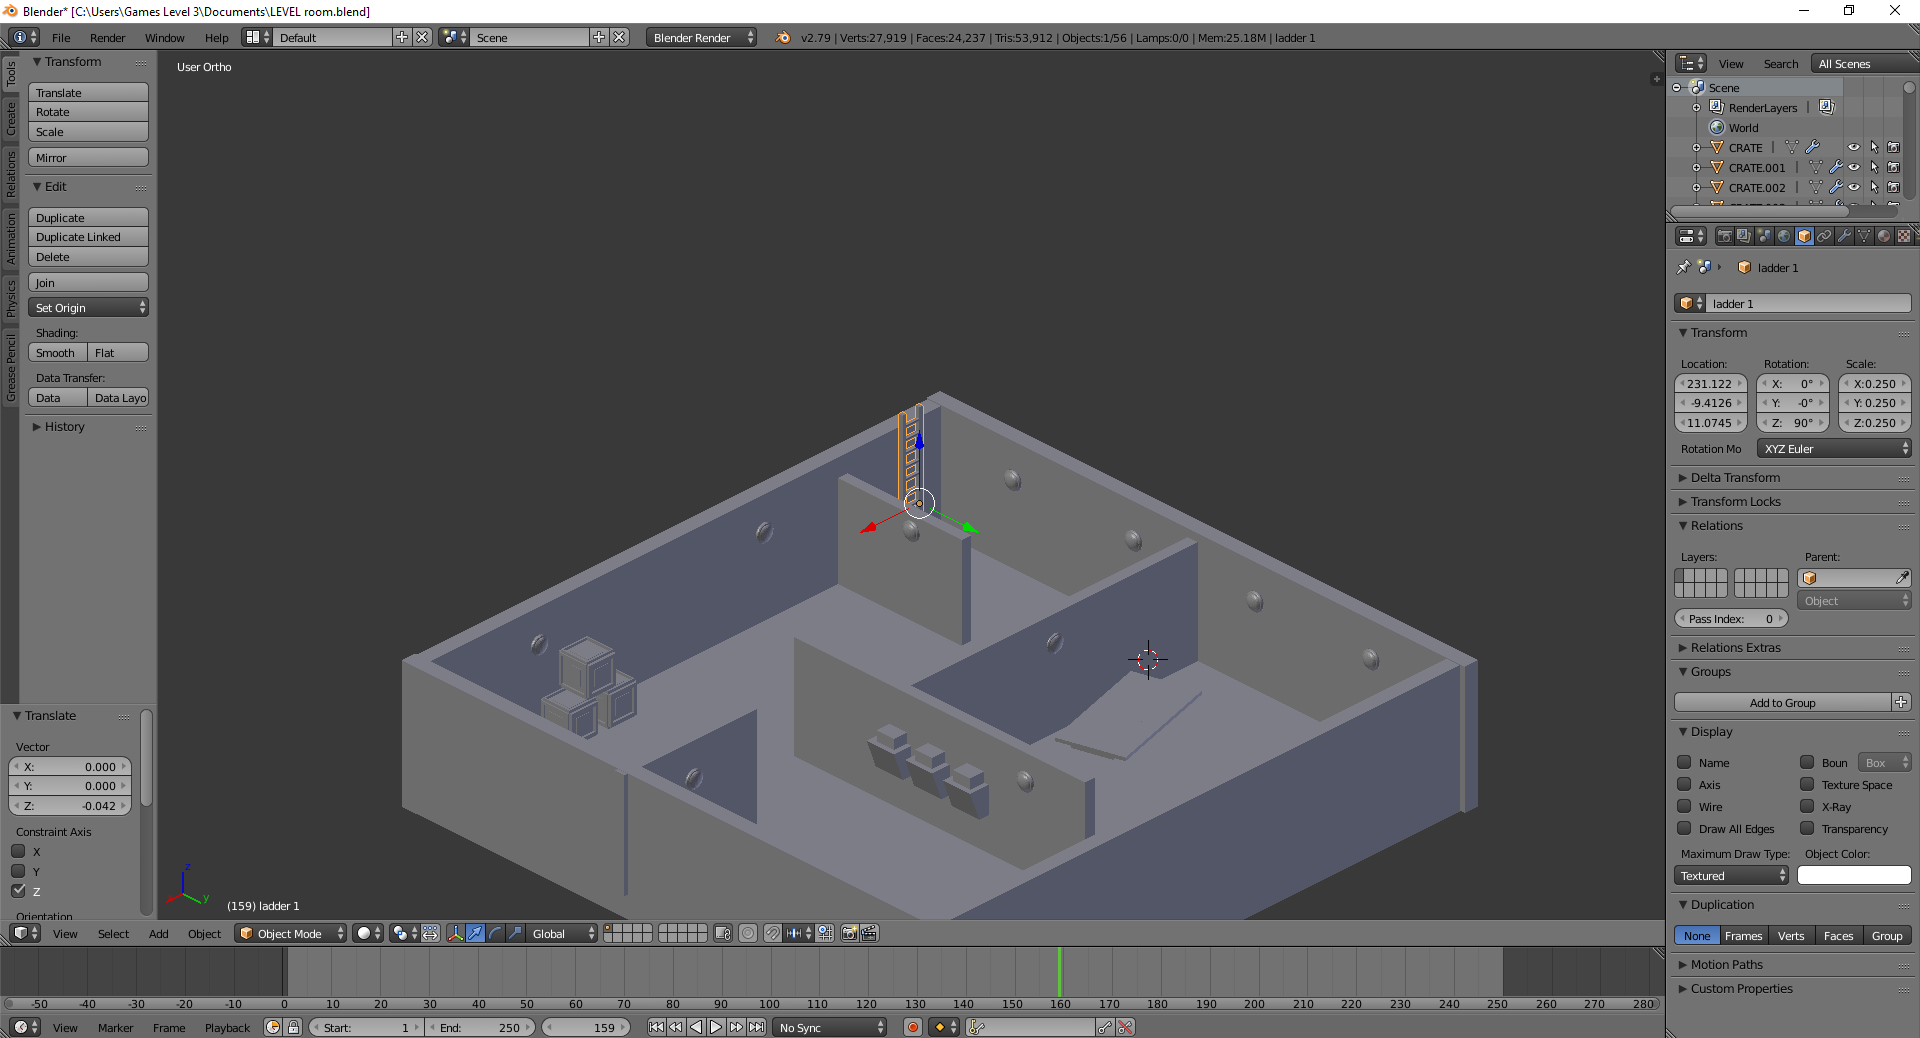Click the Duplicate Linked button
Screen dimensions: 1920x1038
point(89,237)
